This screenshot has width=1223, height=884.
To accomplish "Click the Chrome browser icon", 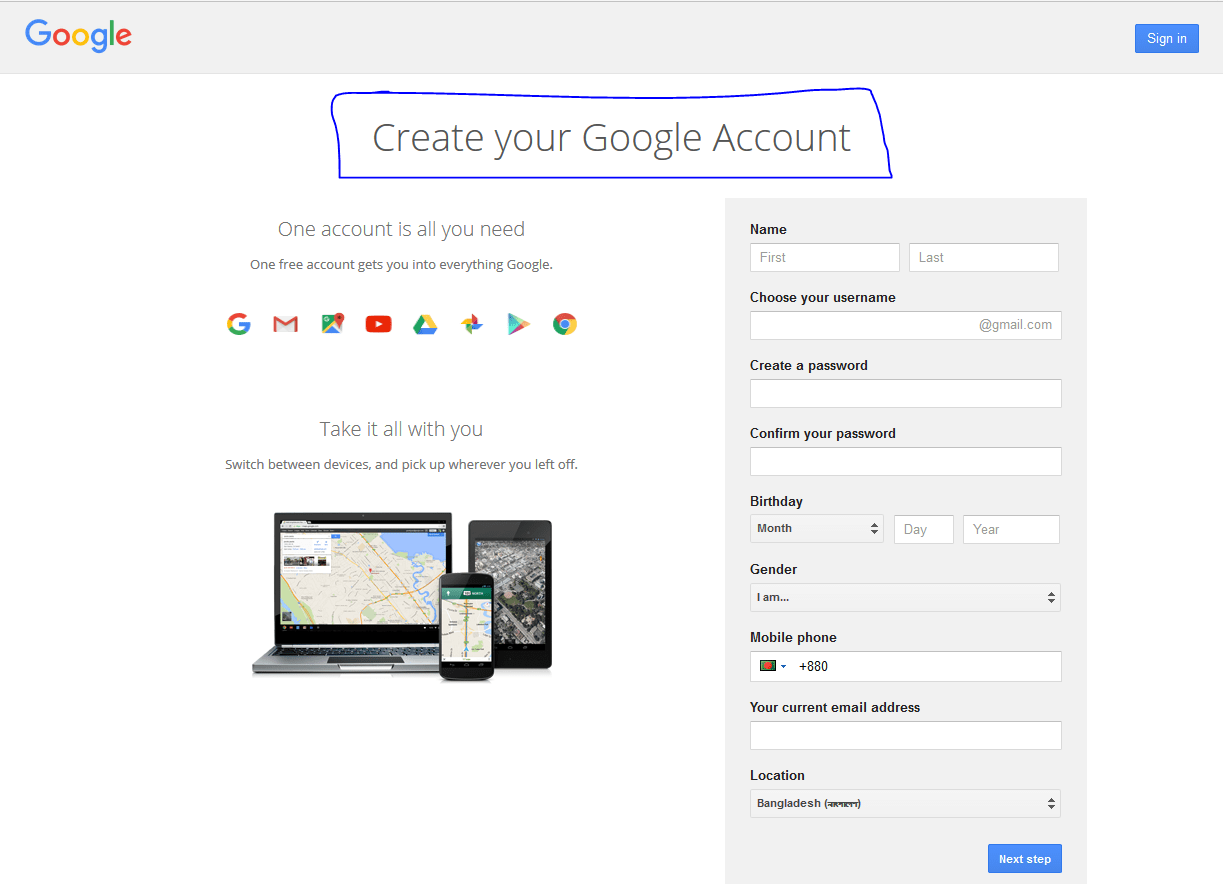I will coord(564,323).
